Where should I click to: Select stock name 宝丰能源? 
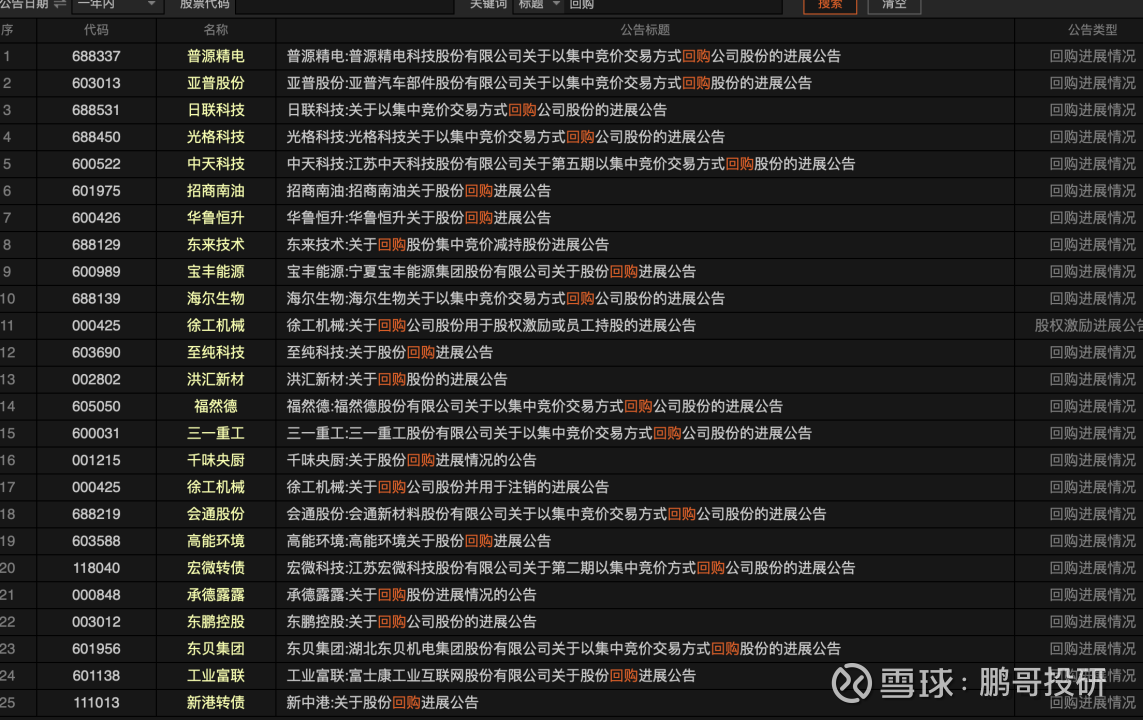(216, 272)
